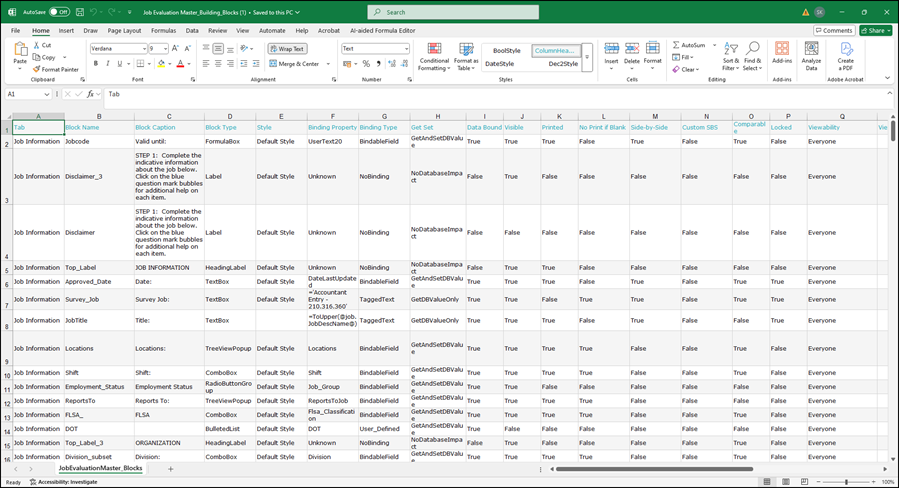Click the Save icon in title bar

coord(80,12)
